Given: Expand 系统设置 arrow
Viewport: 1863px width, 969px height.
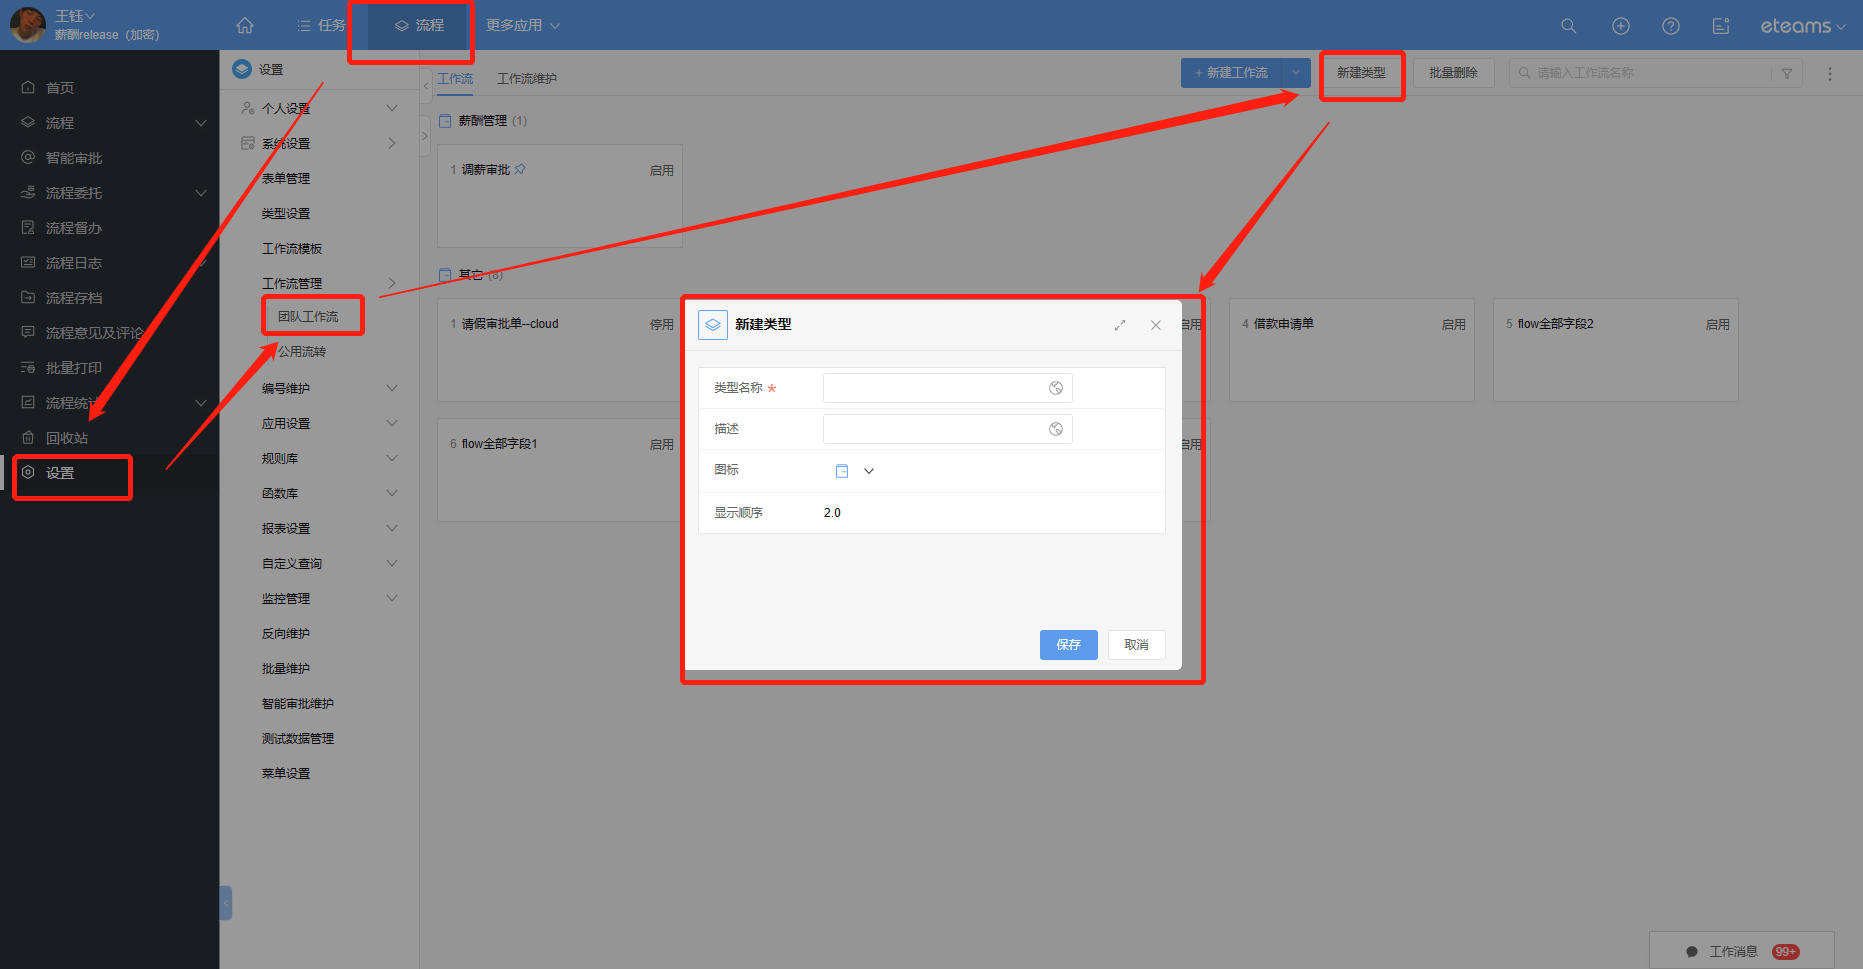Looking at the screenshot, I should (392, 143).
